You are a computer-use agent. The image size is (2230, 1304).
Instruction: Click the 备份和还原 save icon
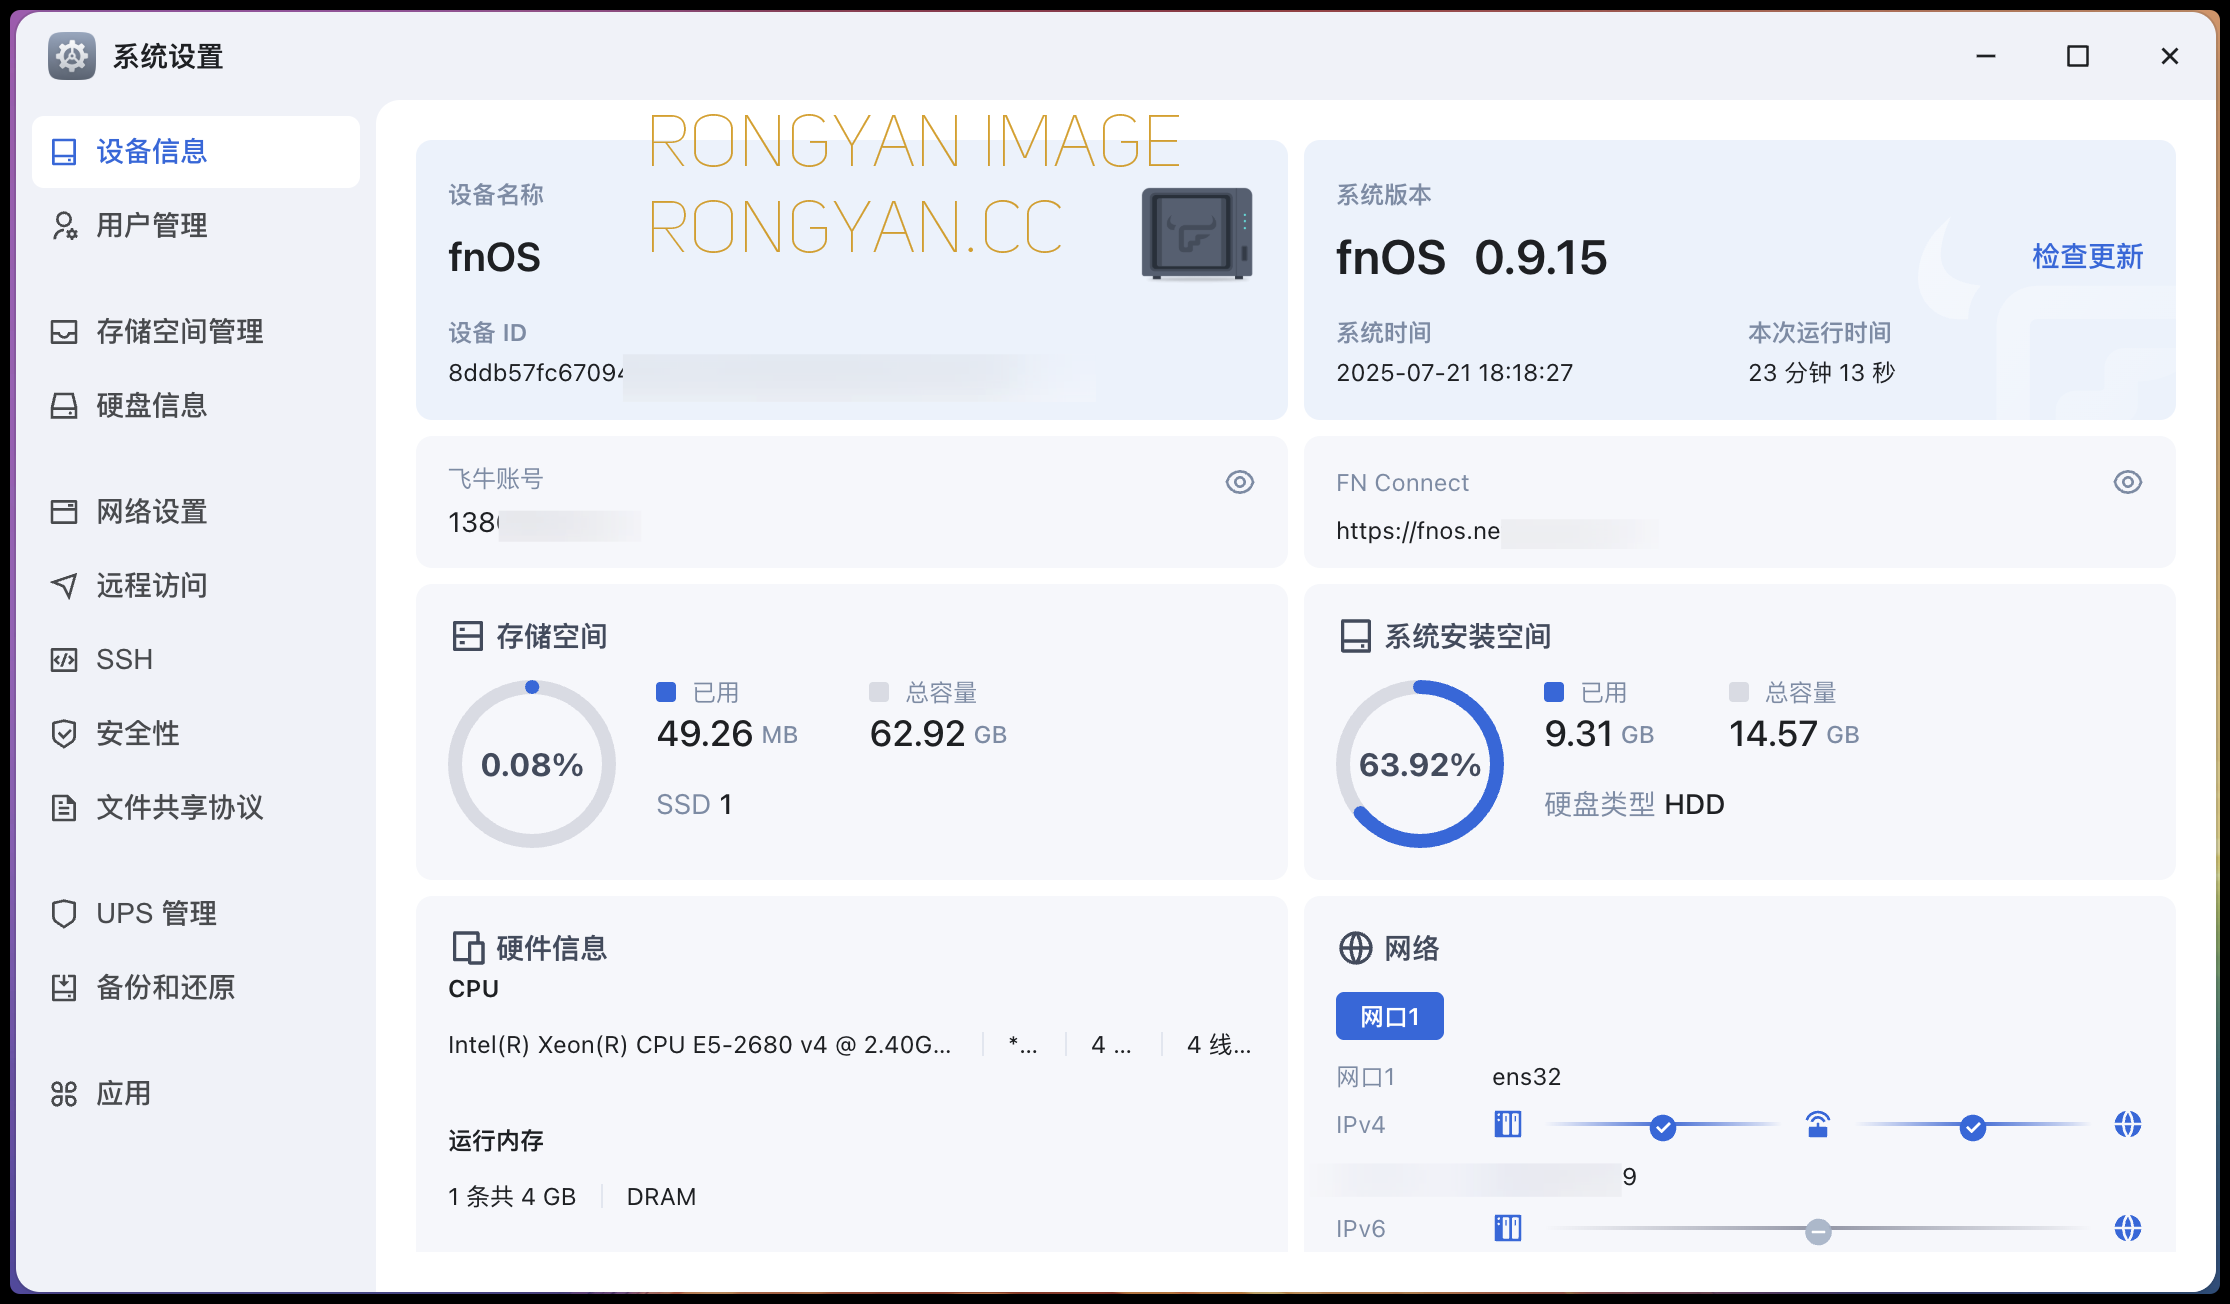[64, 988]
